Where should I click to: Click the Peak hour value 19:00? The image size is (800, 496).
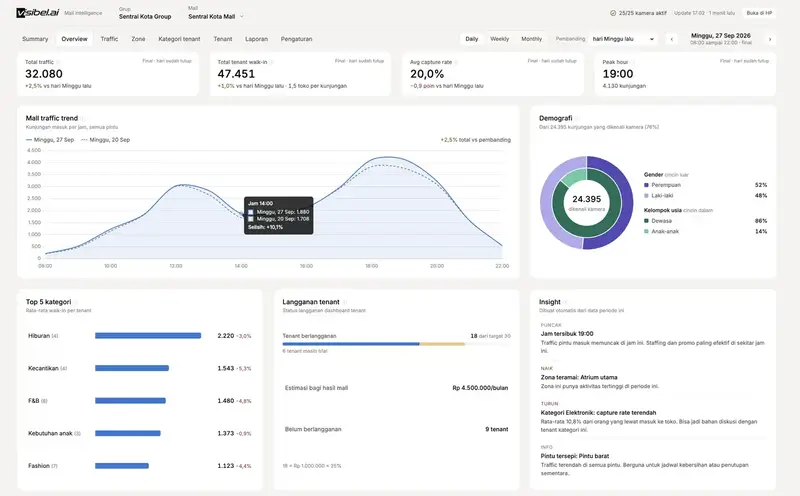click(x=618, y=74)
